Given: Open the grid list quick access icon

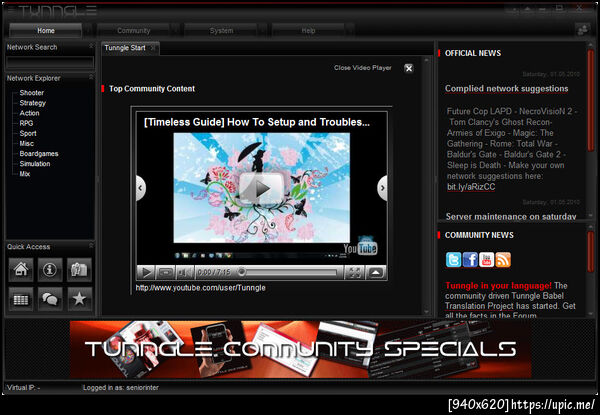Looking at the screenshot, I should point(21,299).
